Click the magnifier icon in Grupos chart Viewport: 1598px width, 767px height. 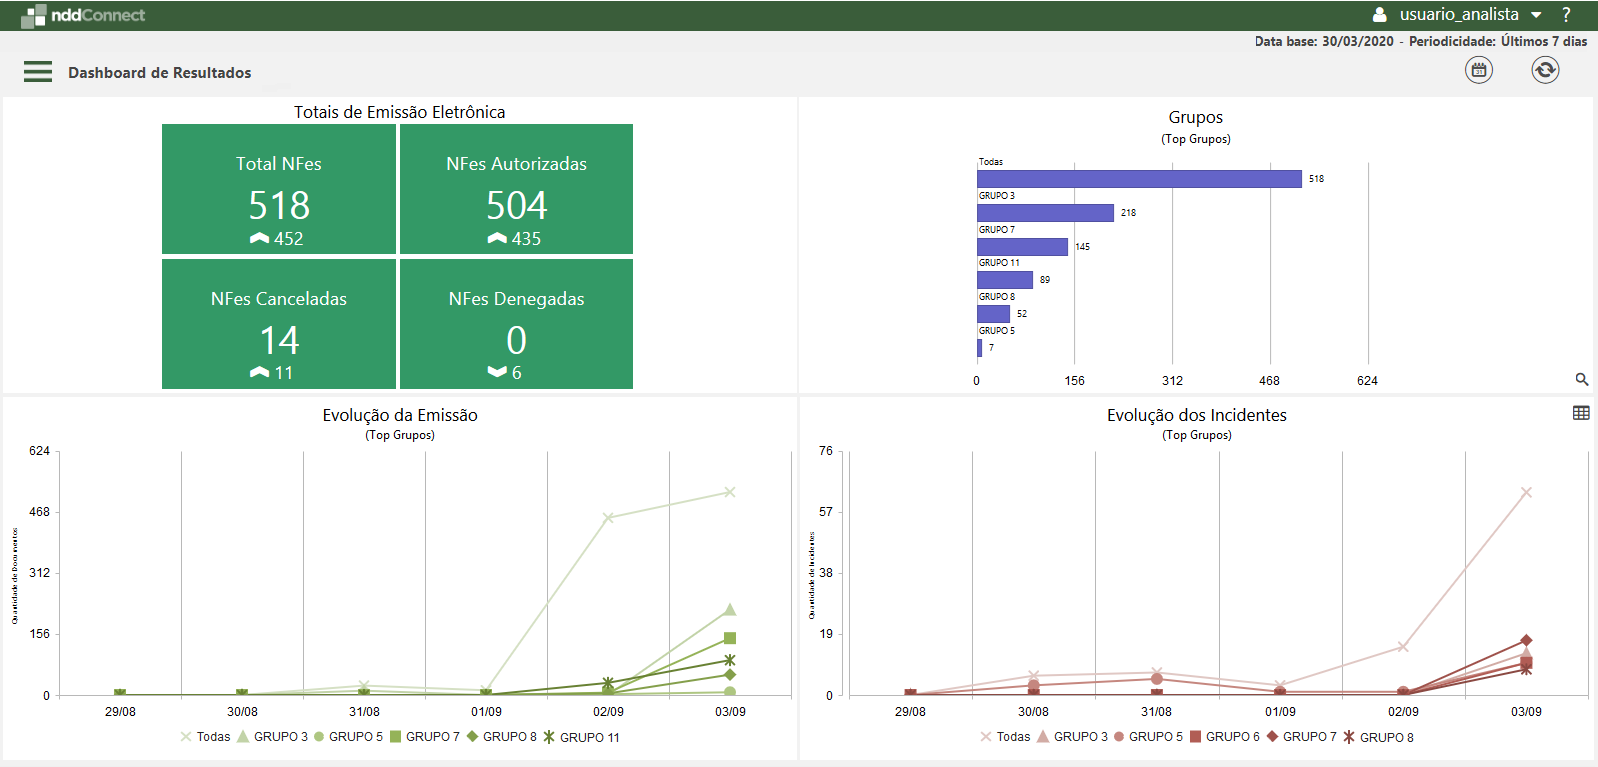point(1581,379)
